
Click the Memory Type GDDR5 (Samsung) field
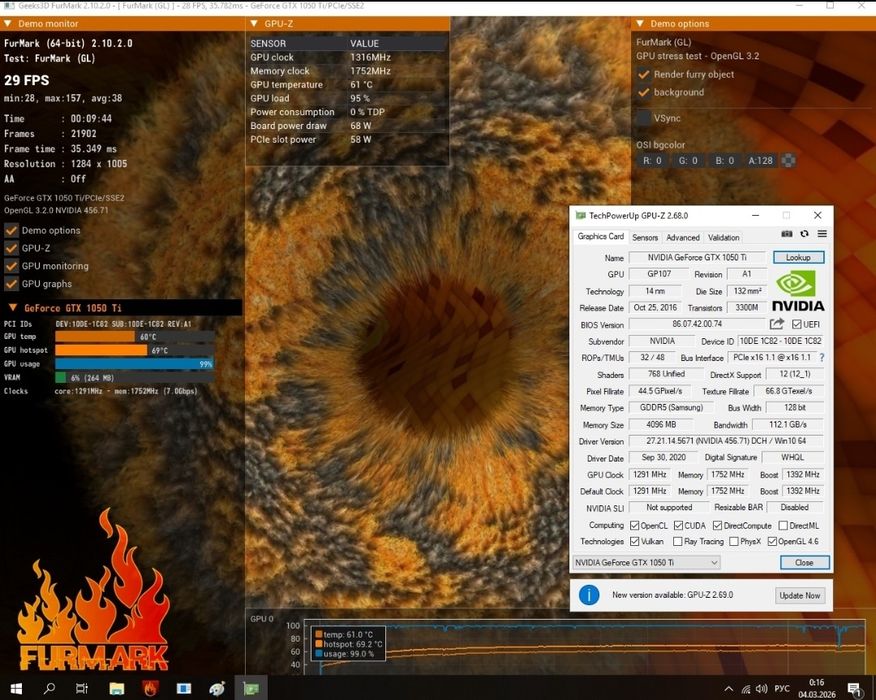click(671, 408)
